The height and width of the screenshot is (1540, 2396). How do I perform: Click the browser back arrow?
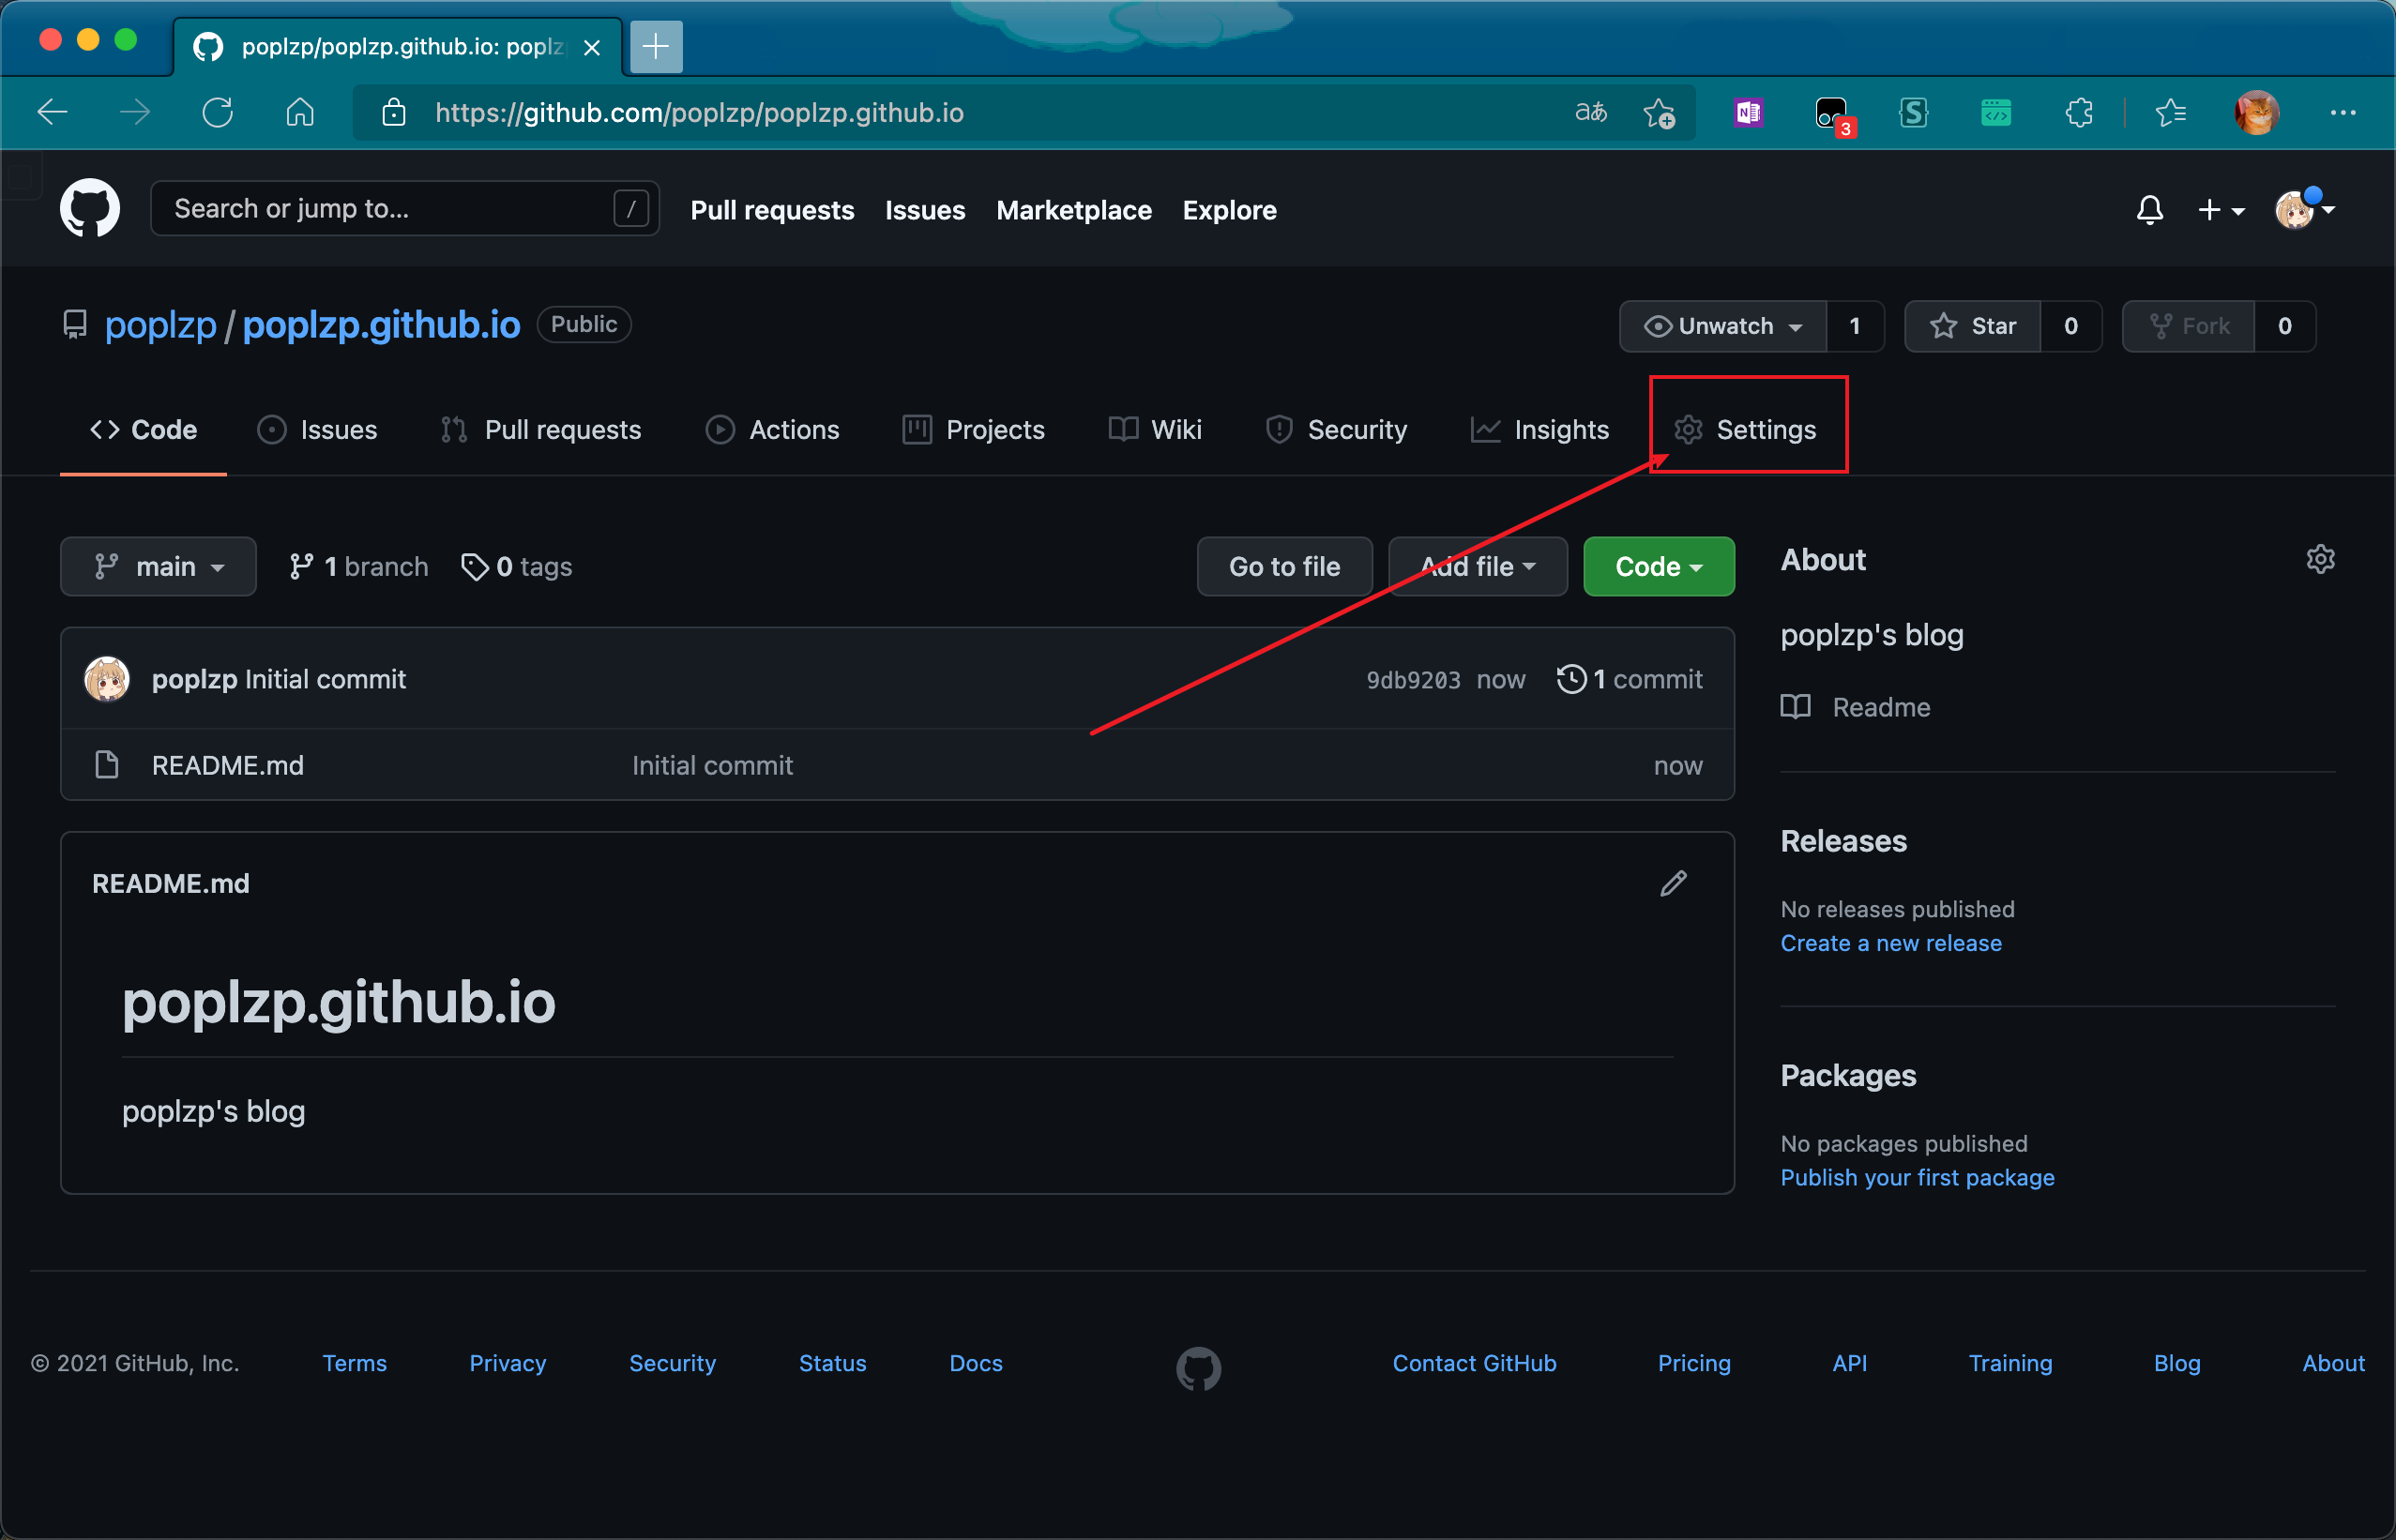(x=53, y=112)
